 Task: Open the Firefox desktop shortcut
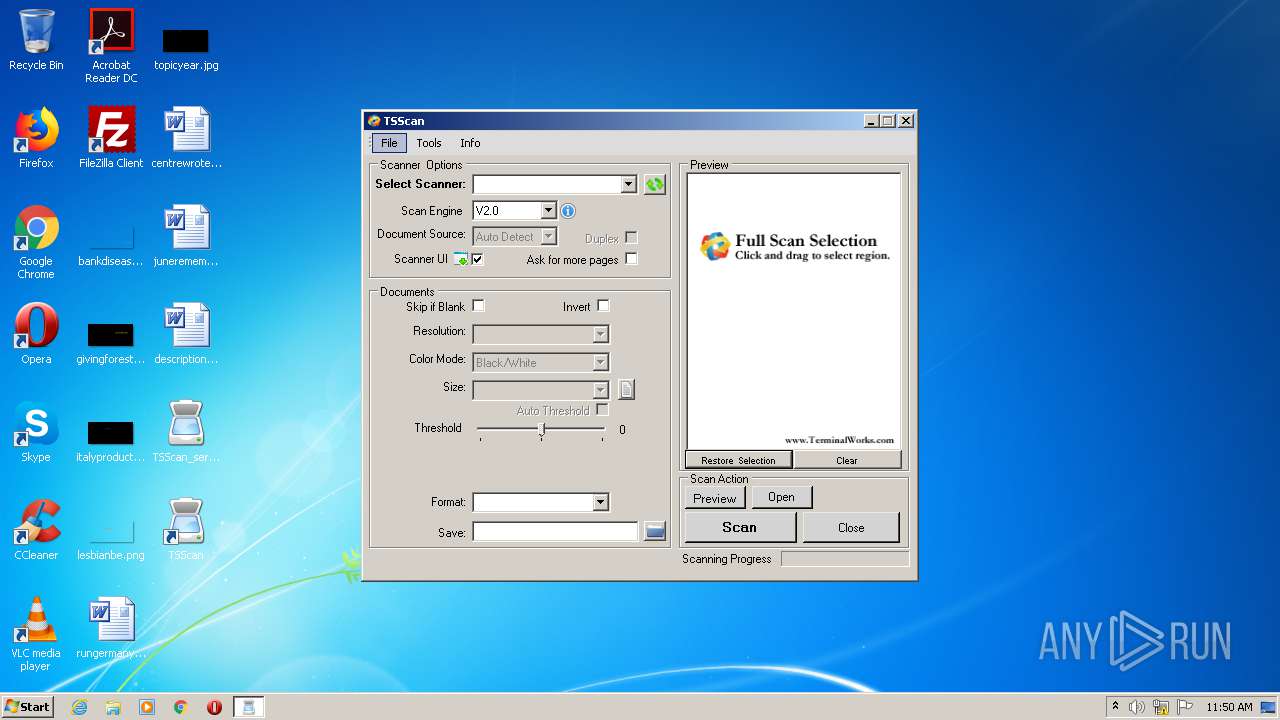36,138
